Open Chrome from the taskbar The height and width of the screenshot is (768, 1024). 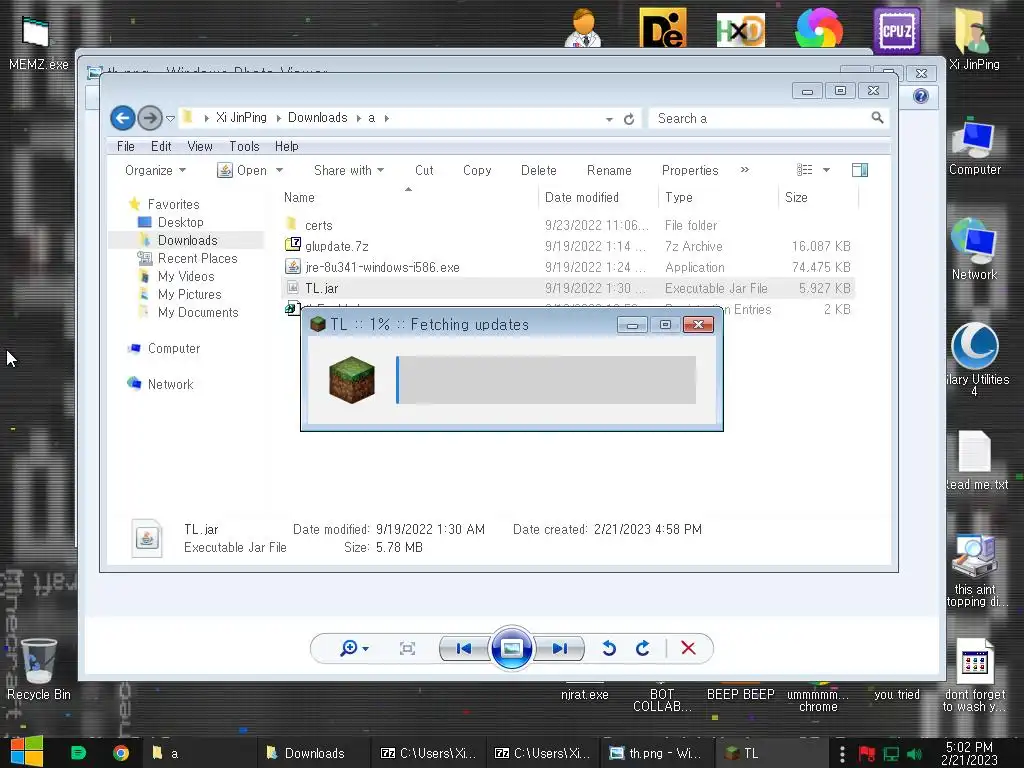120,753
